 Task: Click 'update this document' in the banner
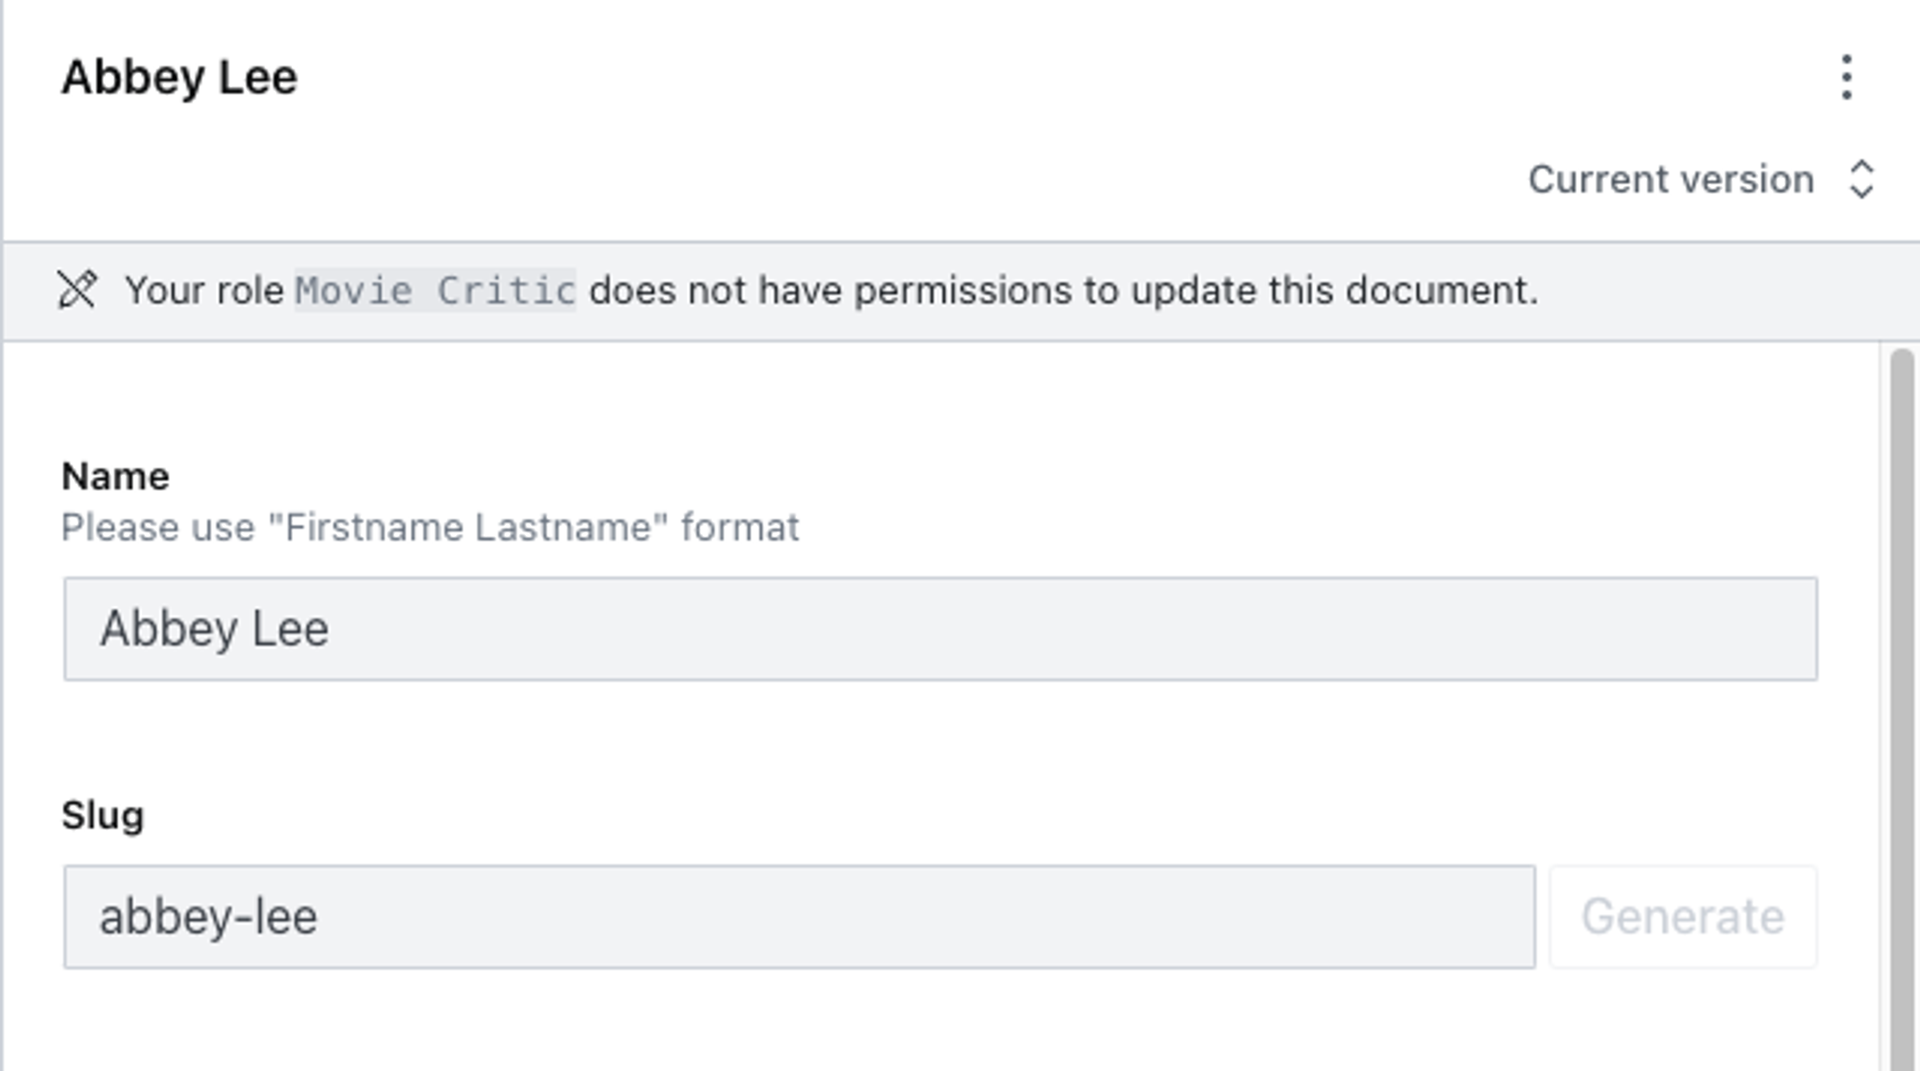click(1334, 290)
